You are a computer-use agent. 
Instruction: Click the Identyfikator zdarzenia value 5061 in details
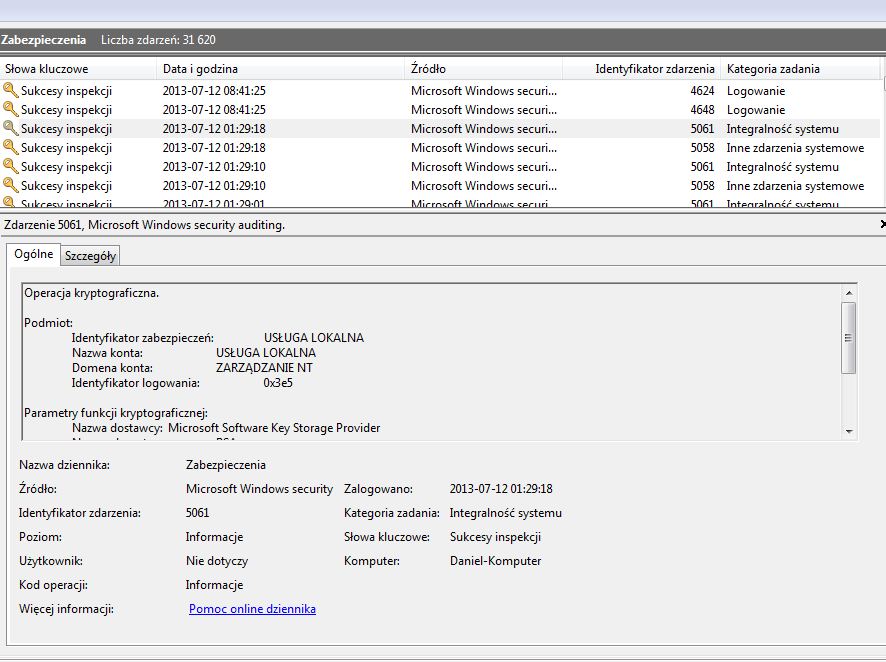(x=197, y=513)
